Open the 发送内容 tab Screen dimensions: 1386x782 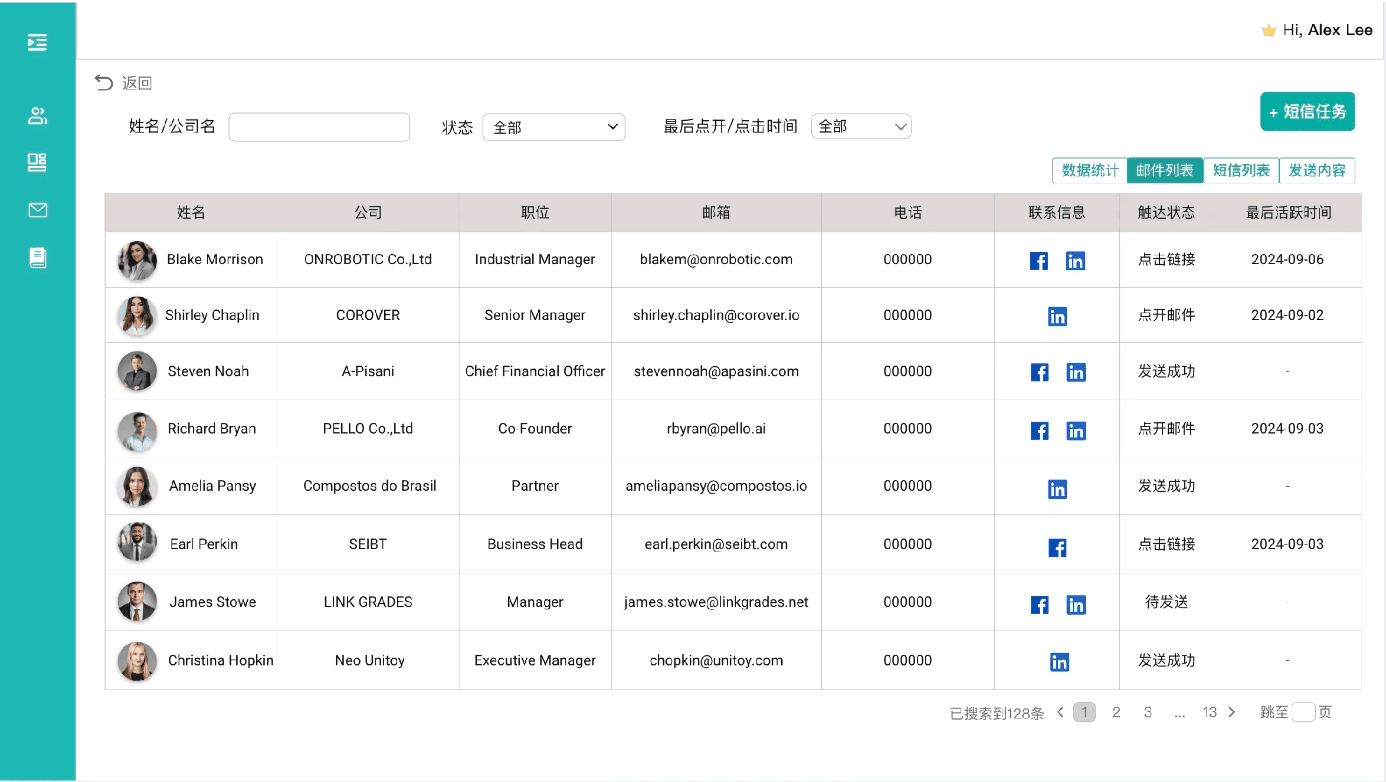tap(1317, 170)
